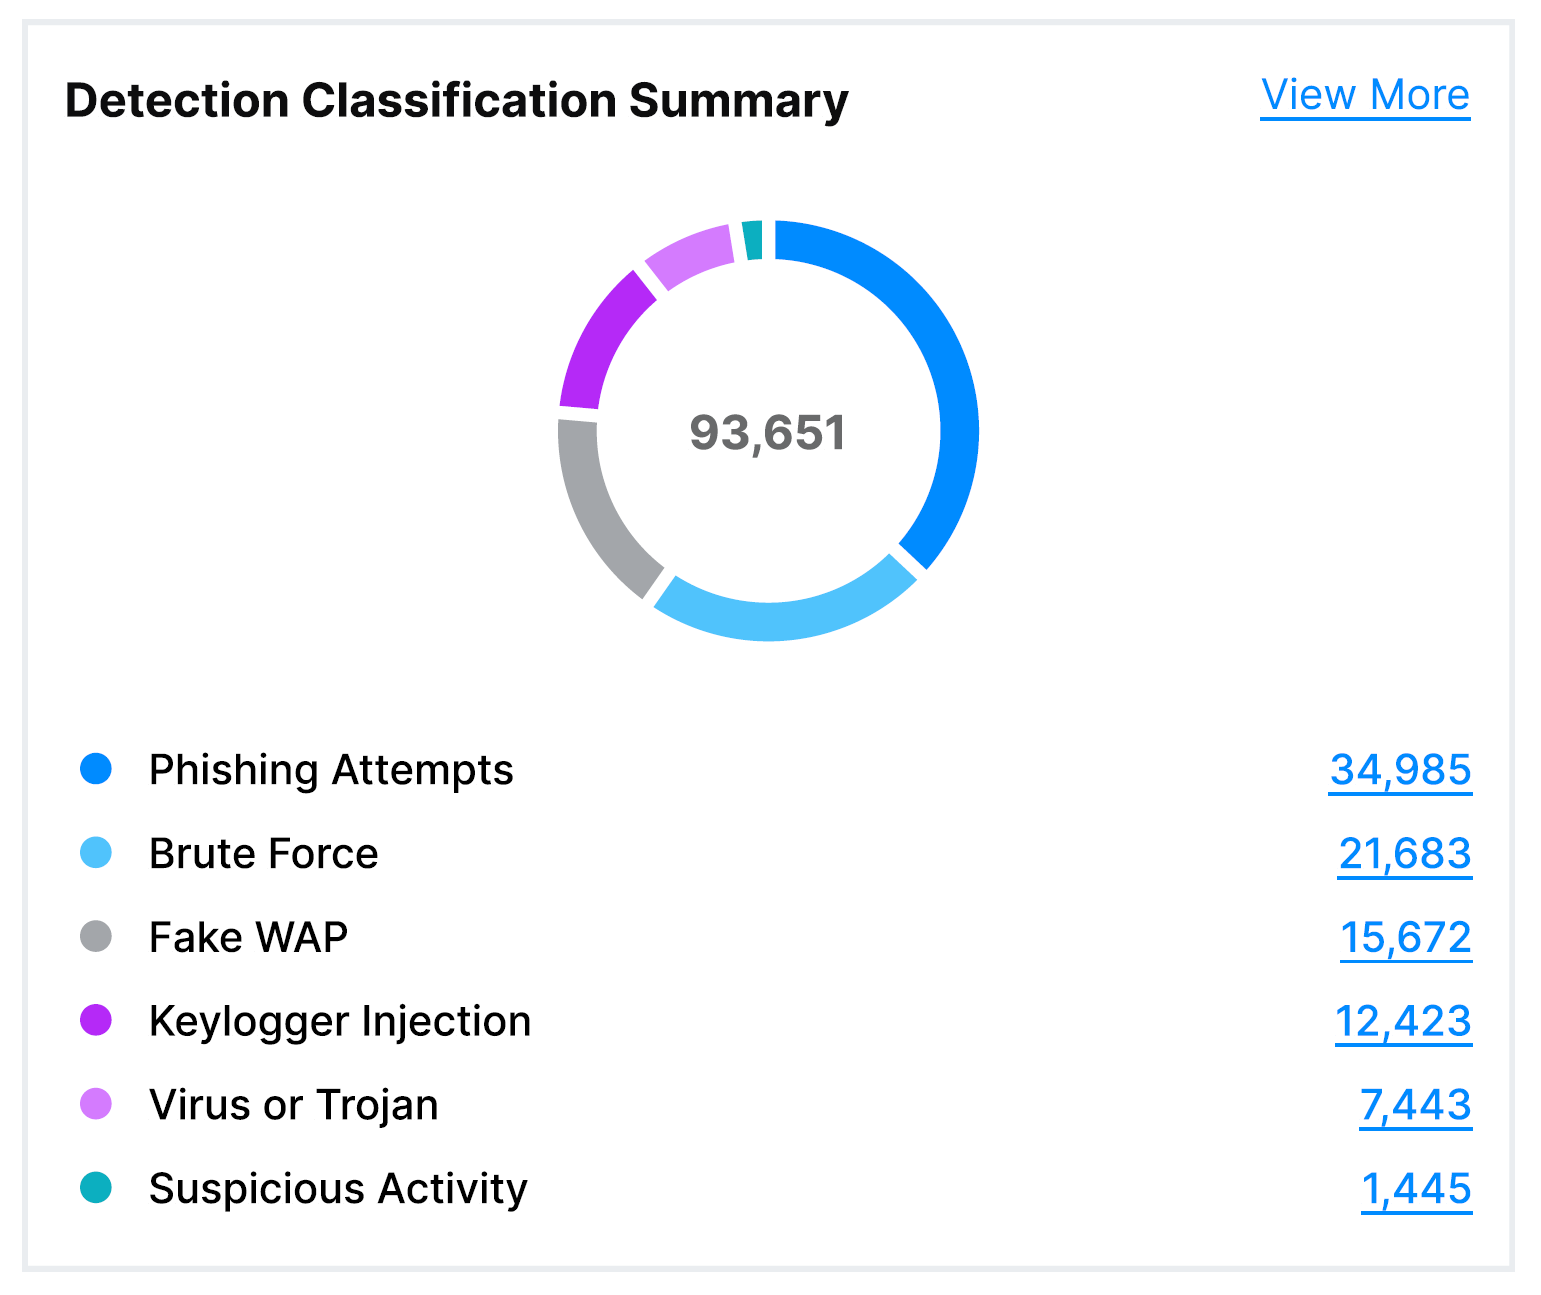
Task: Open the View More link
Action: 1364,95
